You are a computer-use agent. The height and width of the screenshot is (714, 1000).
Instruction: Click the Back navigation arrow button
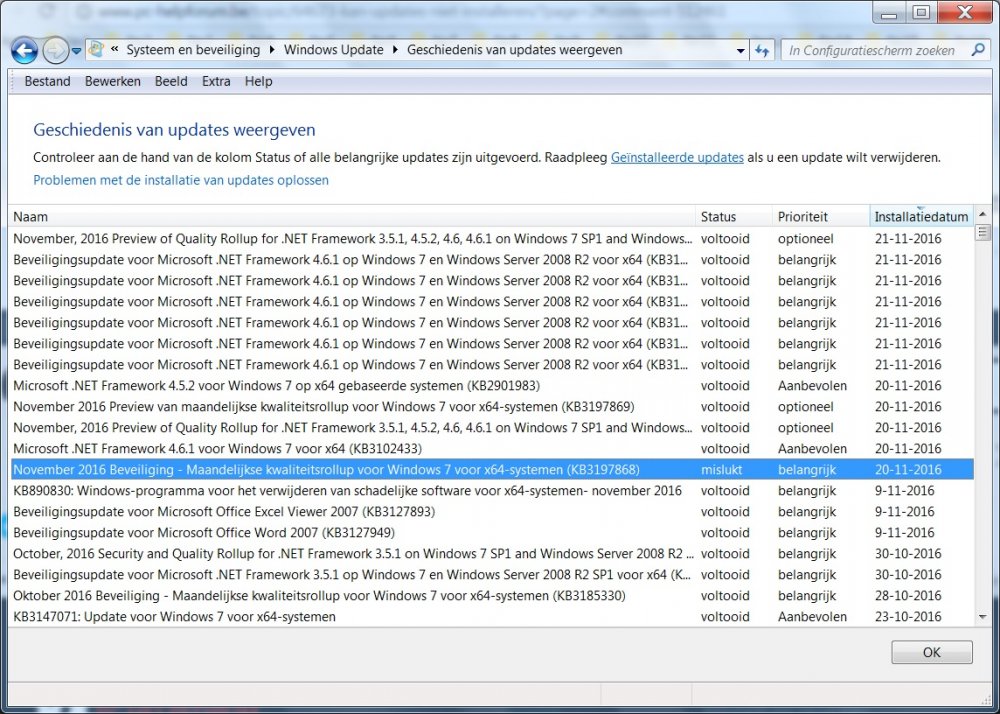point(24,50)
